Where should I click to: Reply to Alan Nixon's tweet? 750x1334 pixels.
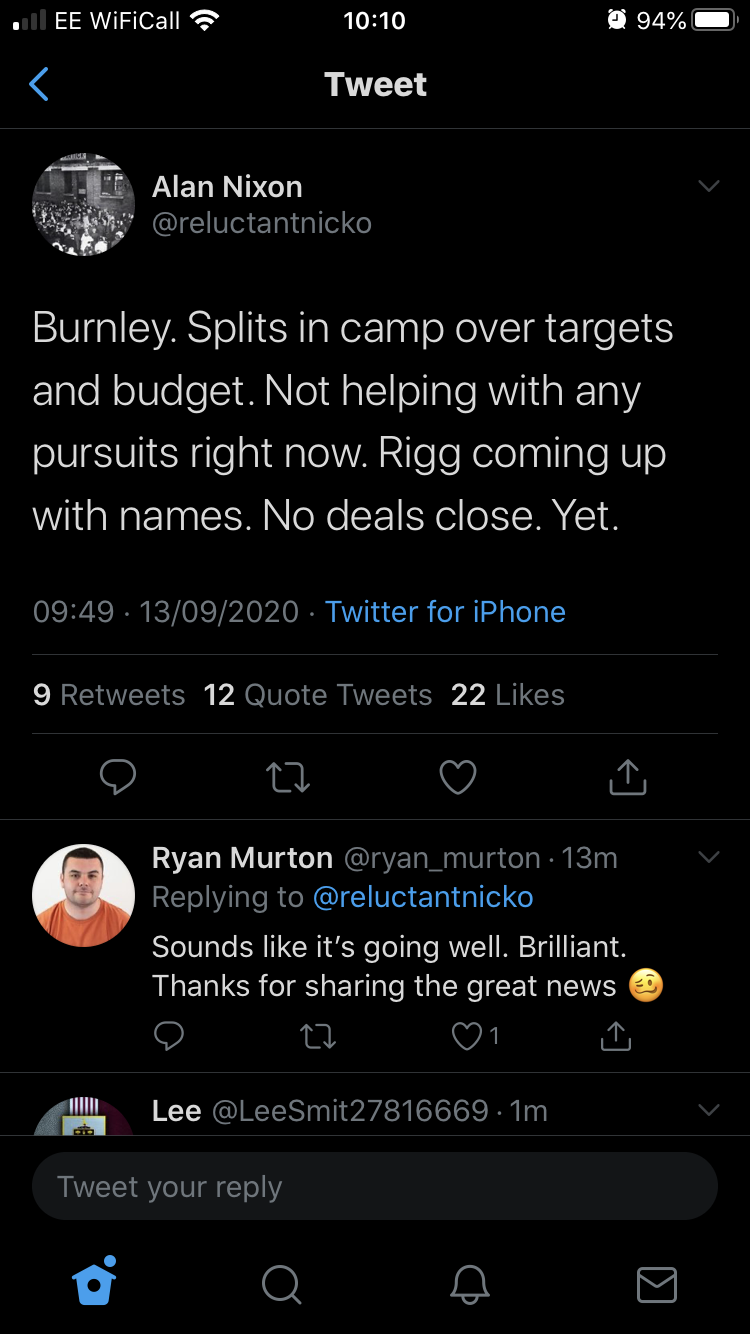pyautogui.click(x=118, y=777)
